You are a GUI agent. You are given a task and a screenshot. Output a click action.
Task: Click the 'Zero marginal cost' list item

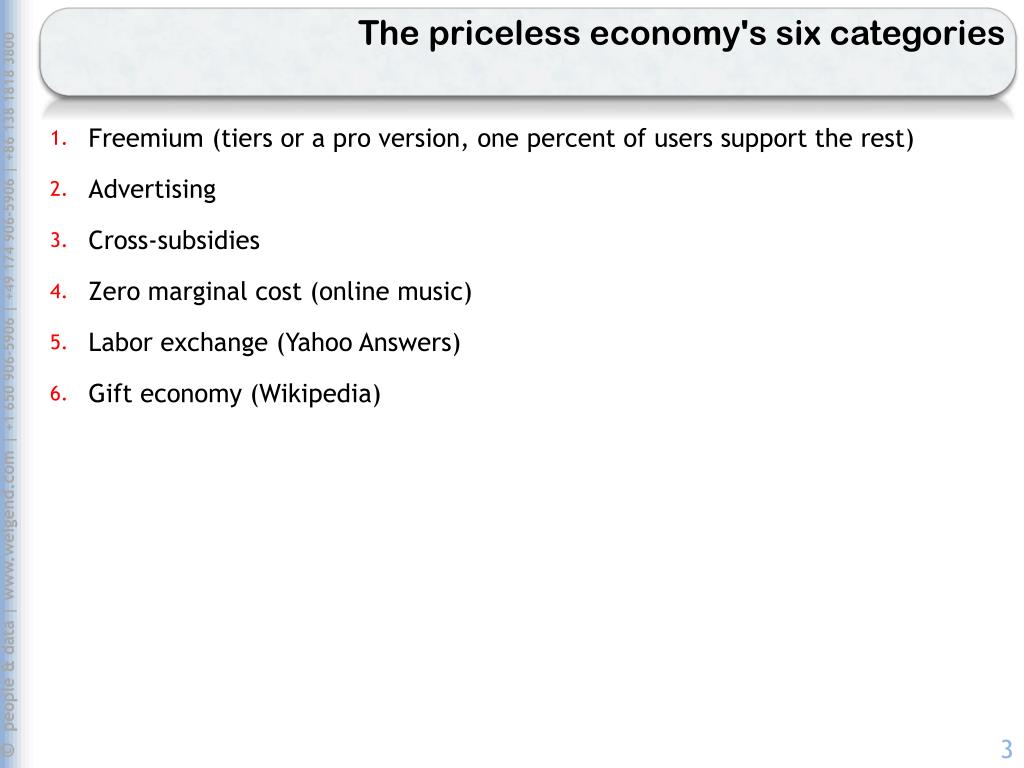point(195,292)
